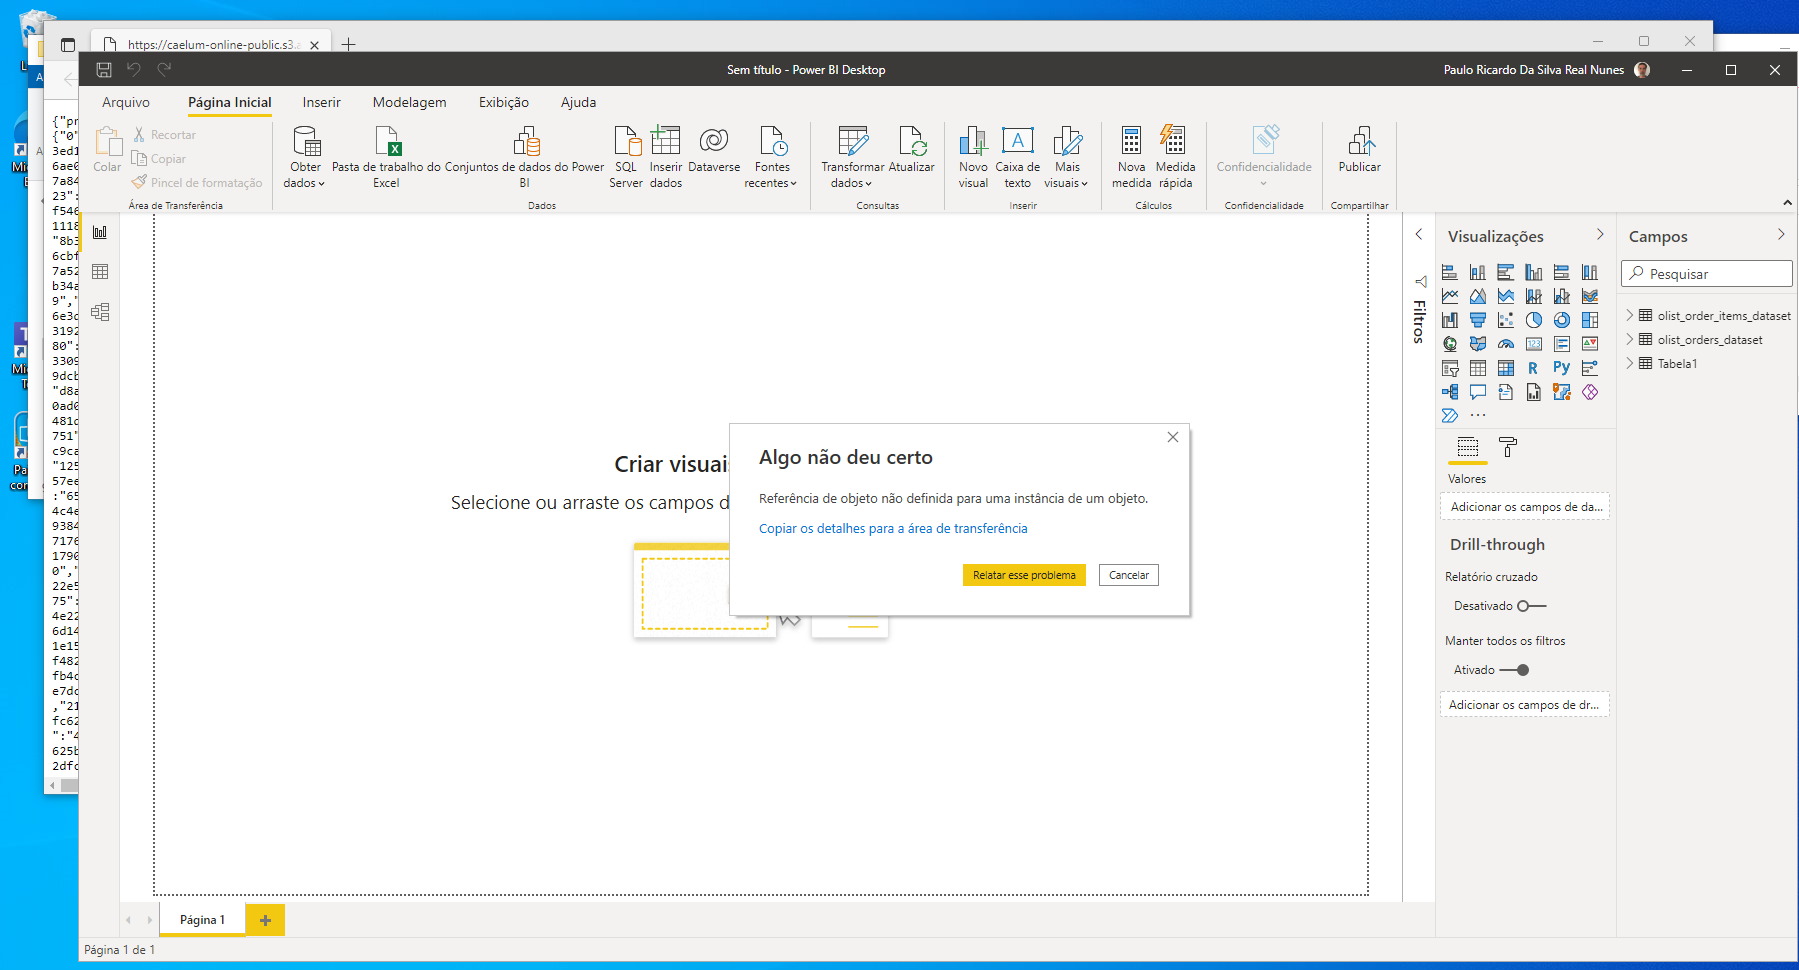Image resolution: width=1799 pixels, height=970 pixels.
Task: Click Relatar esse problema button
Action: [x=1024, y=575]
